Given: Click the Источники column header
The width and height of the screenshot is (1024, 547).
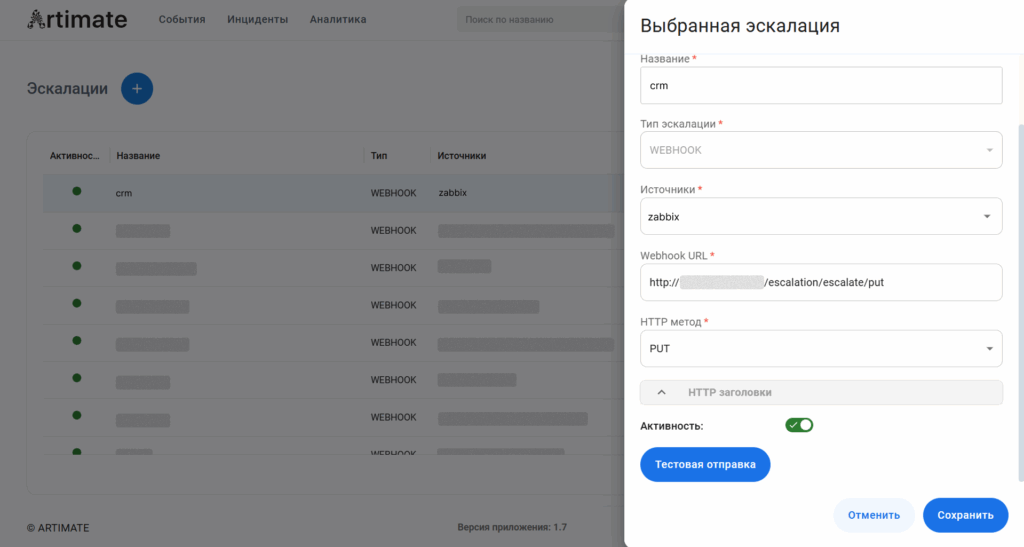Looking at the screenshot, I should click(x=461, y=155).
